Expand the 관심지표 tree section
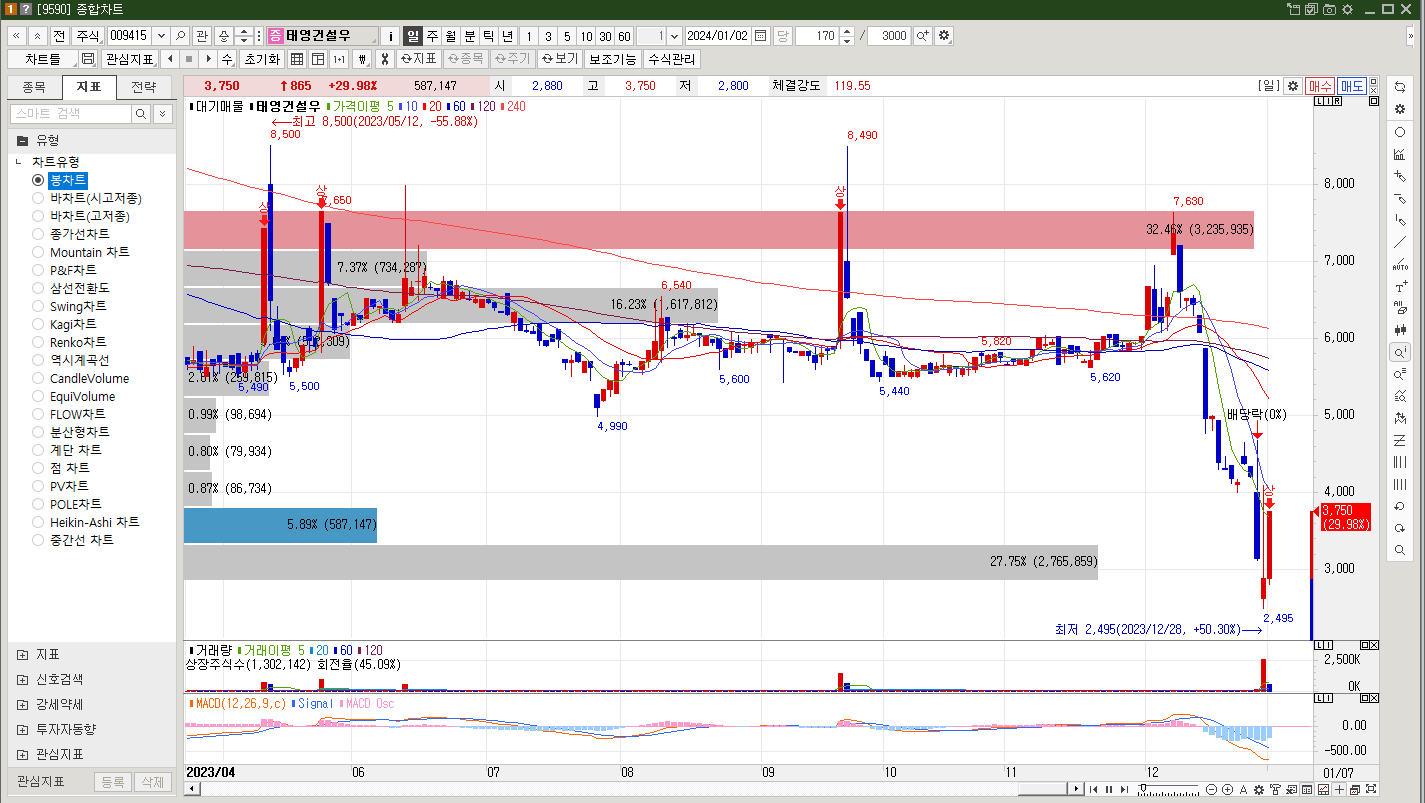1425x803 pixels. point(22,754)
